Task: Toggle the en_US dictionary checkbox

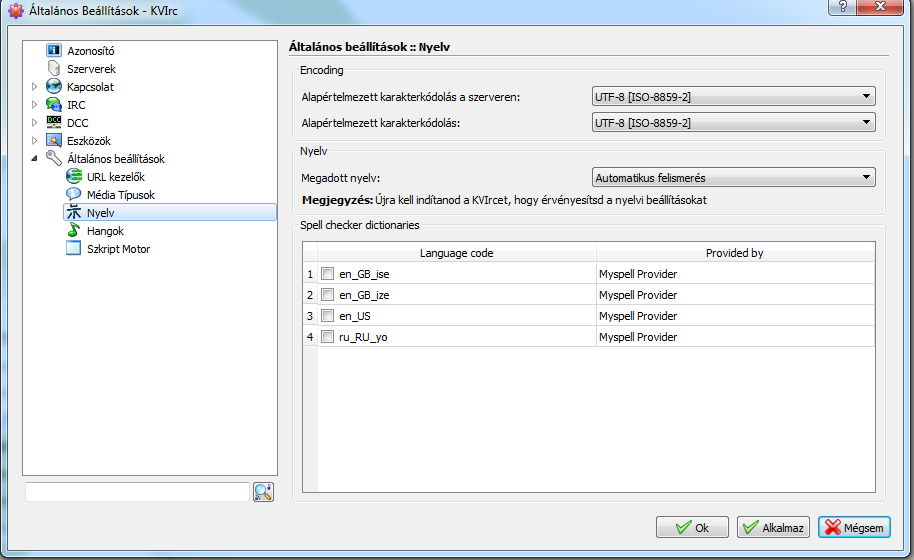Action: tap(328, 315)
